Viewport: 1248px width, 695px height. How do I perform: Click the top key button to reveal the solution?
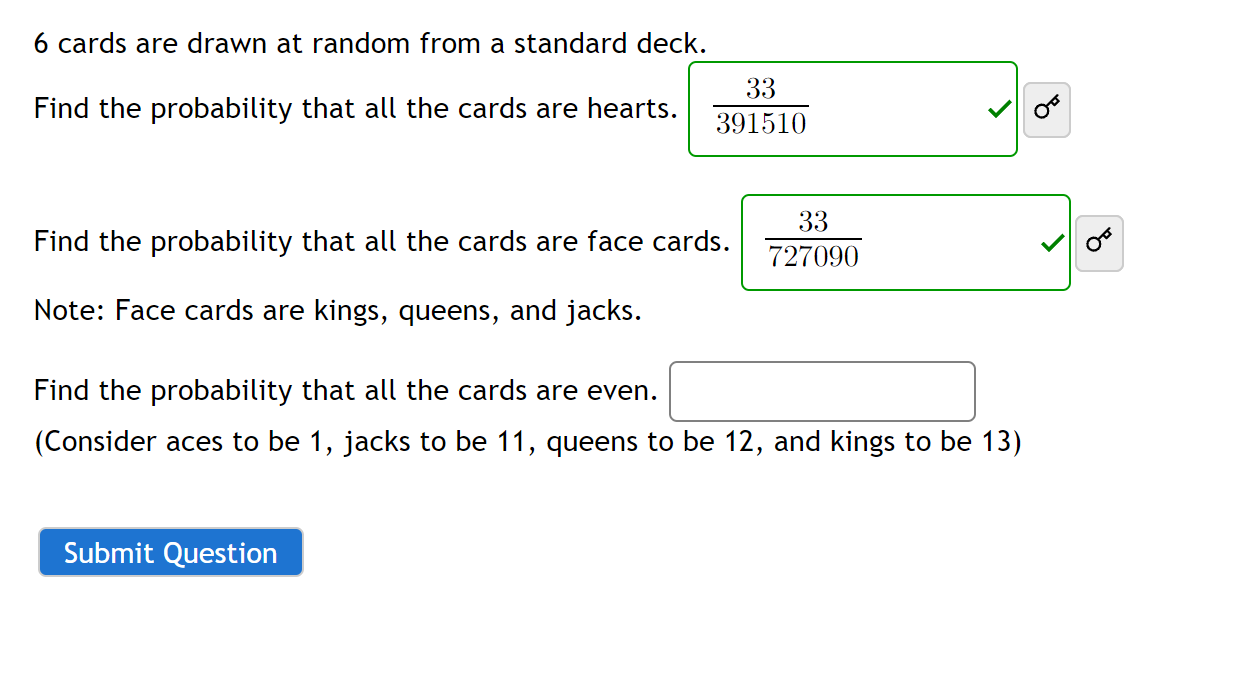pyautogui.click(x=1046, y=109)
